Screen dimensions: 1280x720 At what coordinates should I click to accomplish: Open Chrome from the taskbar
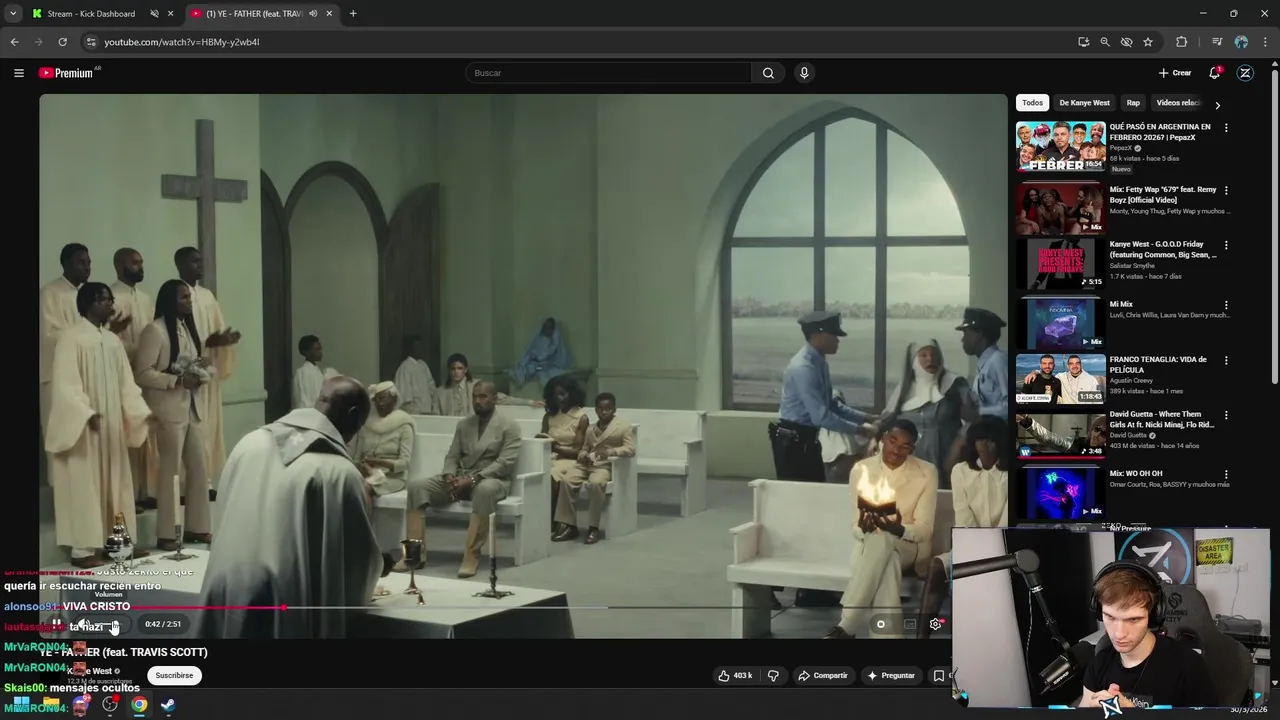[139, 705]
